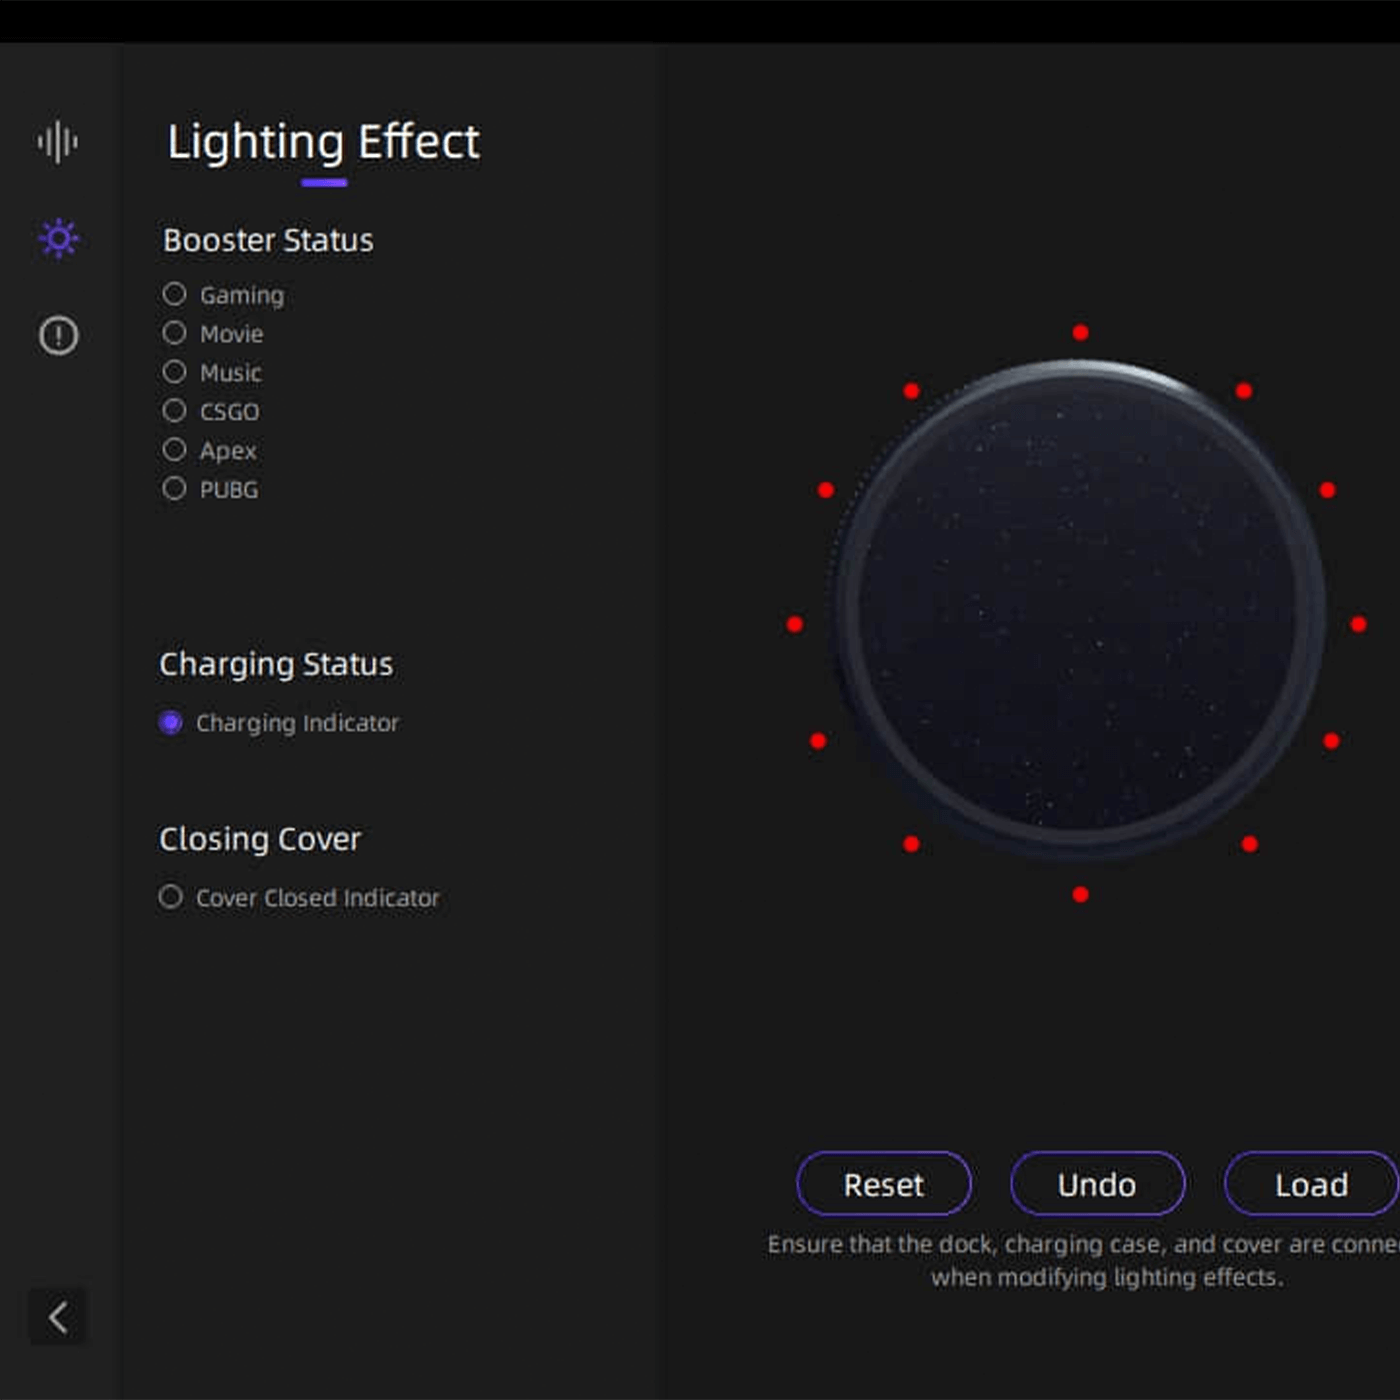Click the topmost red LED dot

[1080, 332]
